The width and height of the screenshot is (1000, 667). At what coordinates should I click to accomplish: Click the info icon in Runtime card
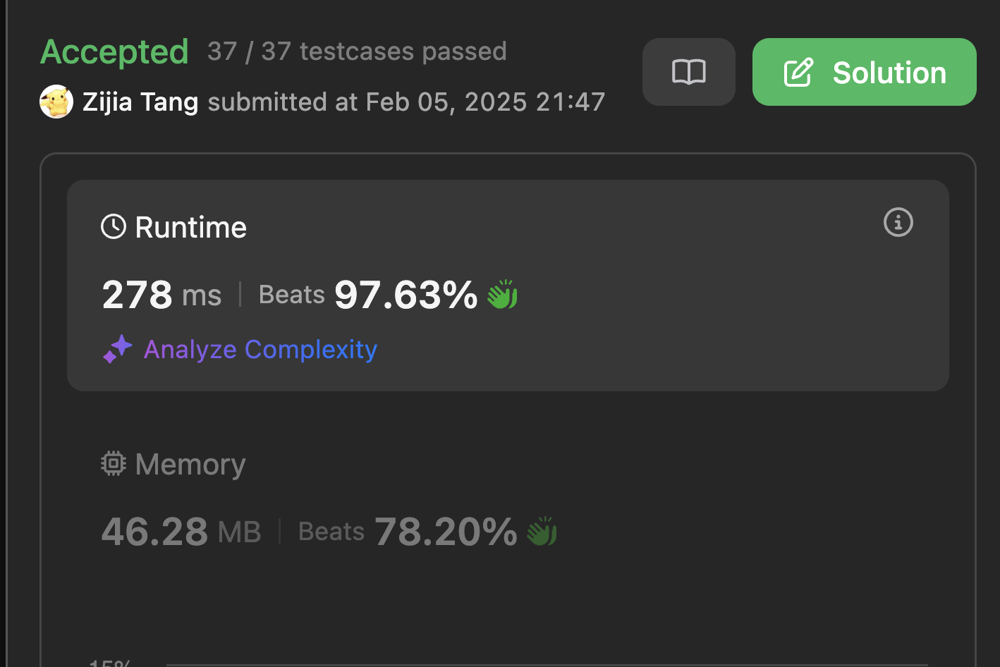[898, 222]
